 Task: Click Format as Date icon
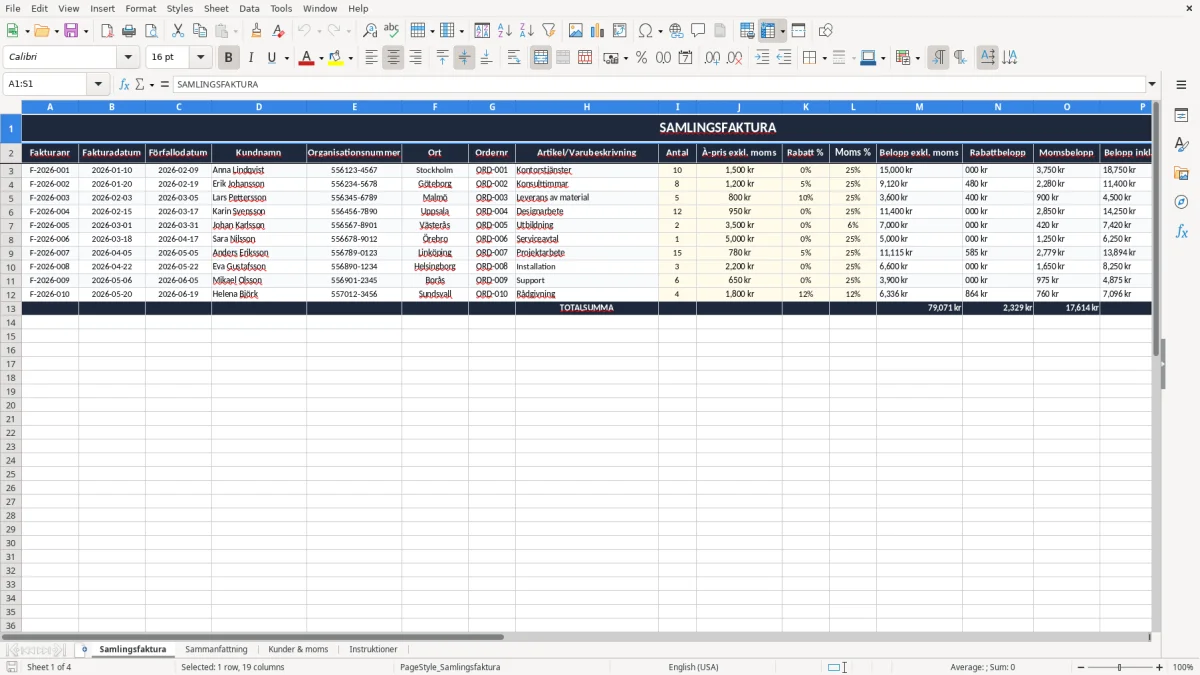coord(685,58)
